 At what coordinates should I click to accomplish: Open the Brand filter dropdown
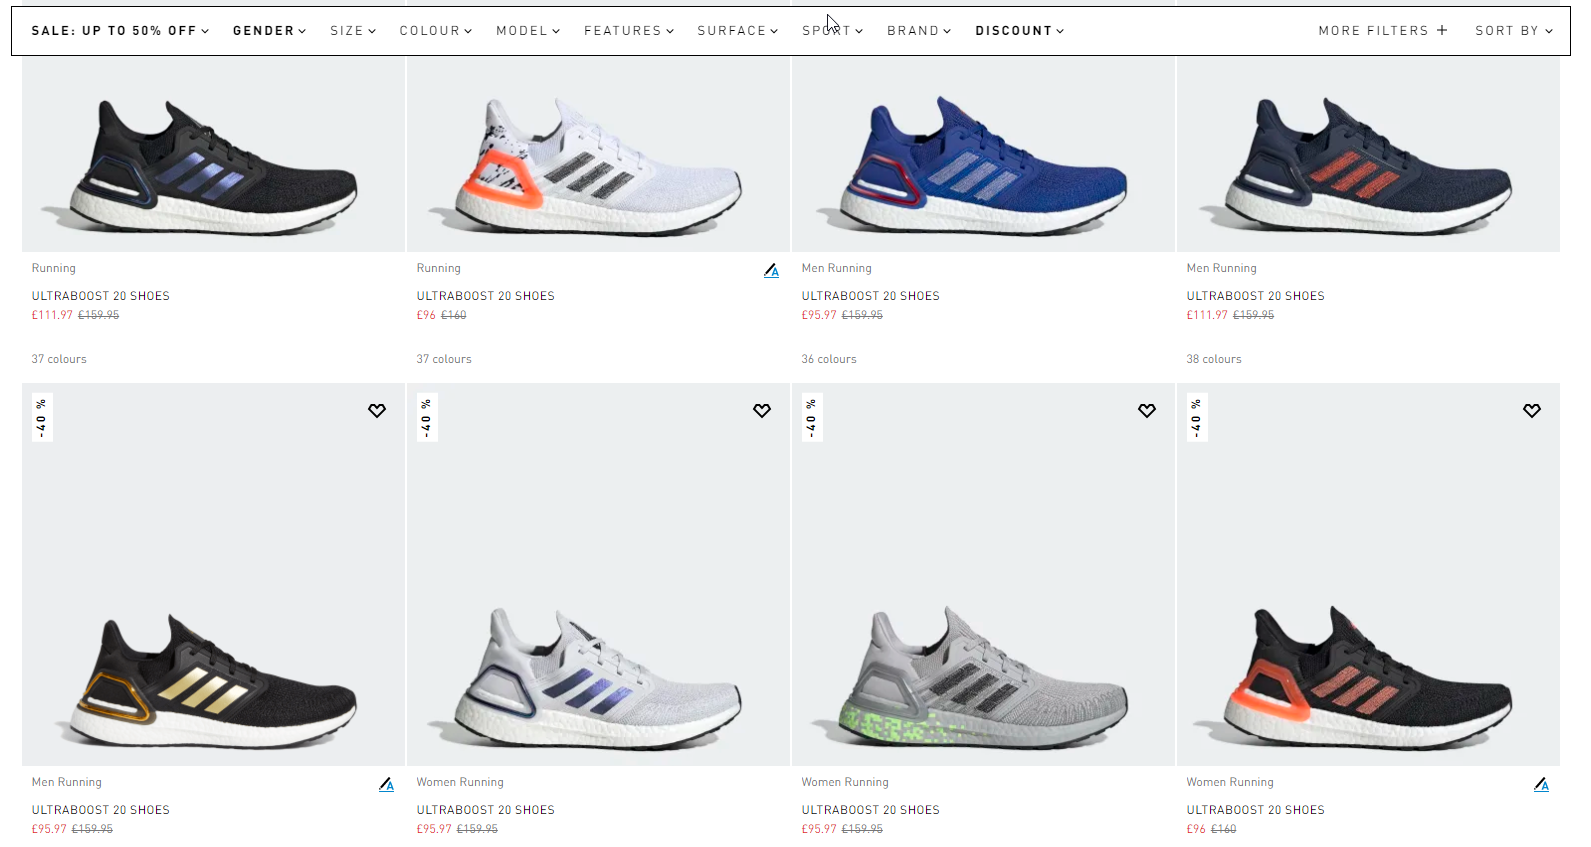tap(919, 31)
